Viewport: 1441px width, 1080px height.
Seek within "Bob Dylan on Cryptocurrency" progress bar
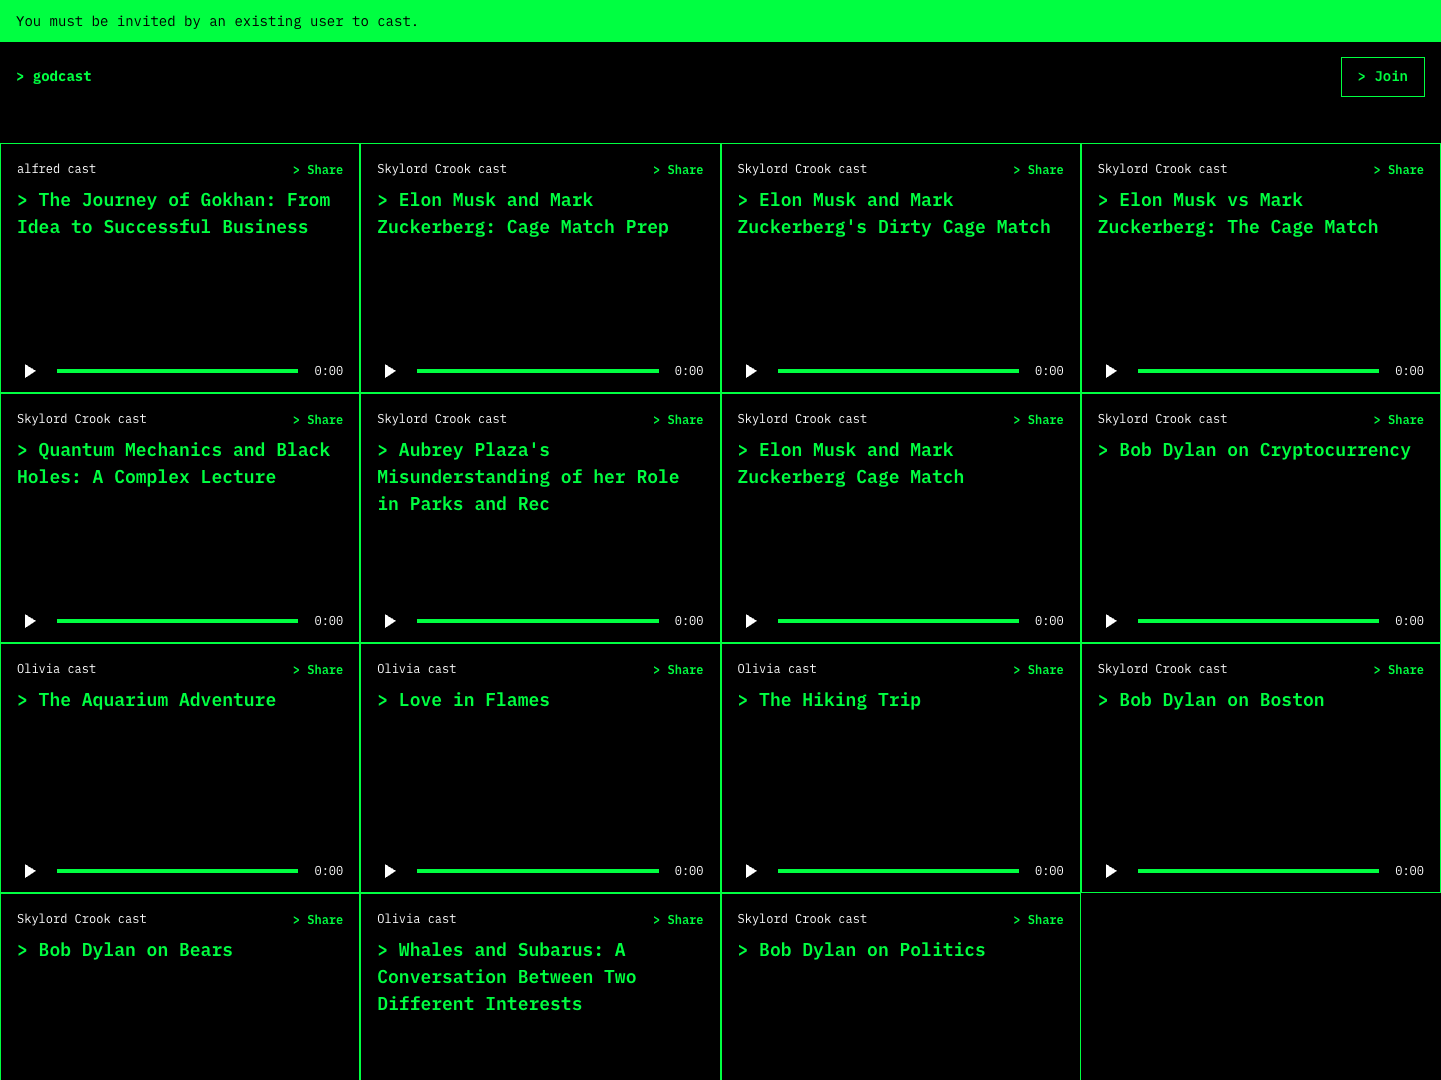(x=1257, y=620)
